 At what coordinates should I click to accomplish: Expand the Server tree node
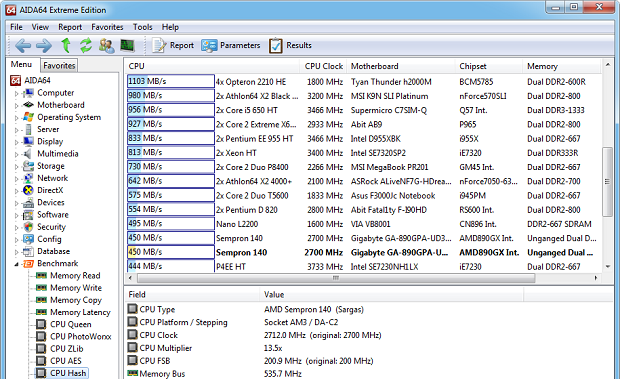coord(16,130)
